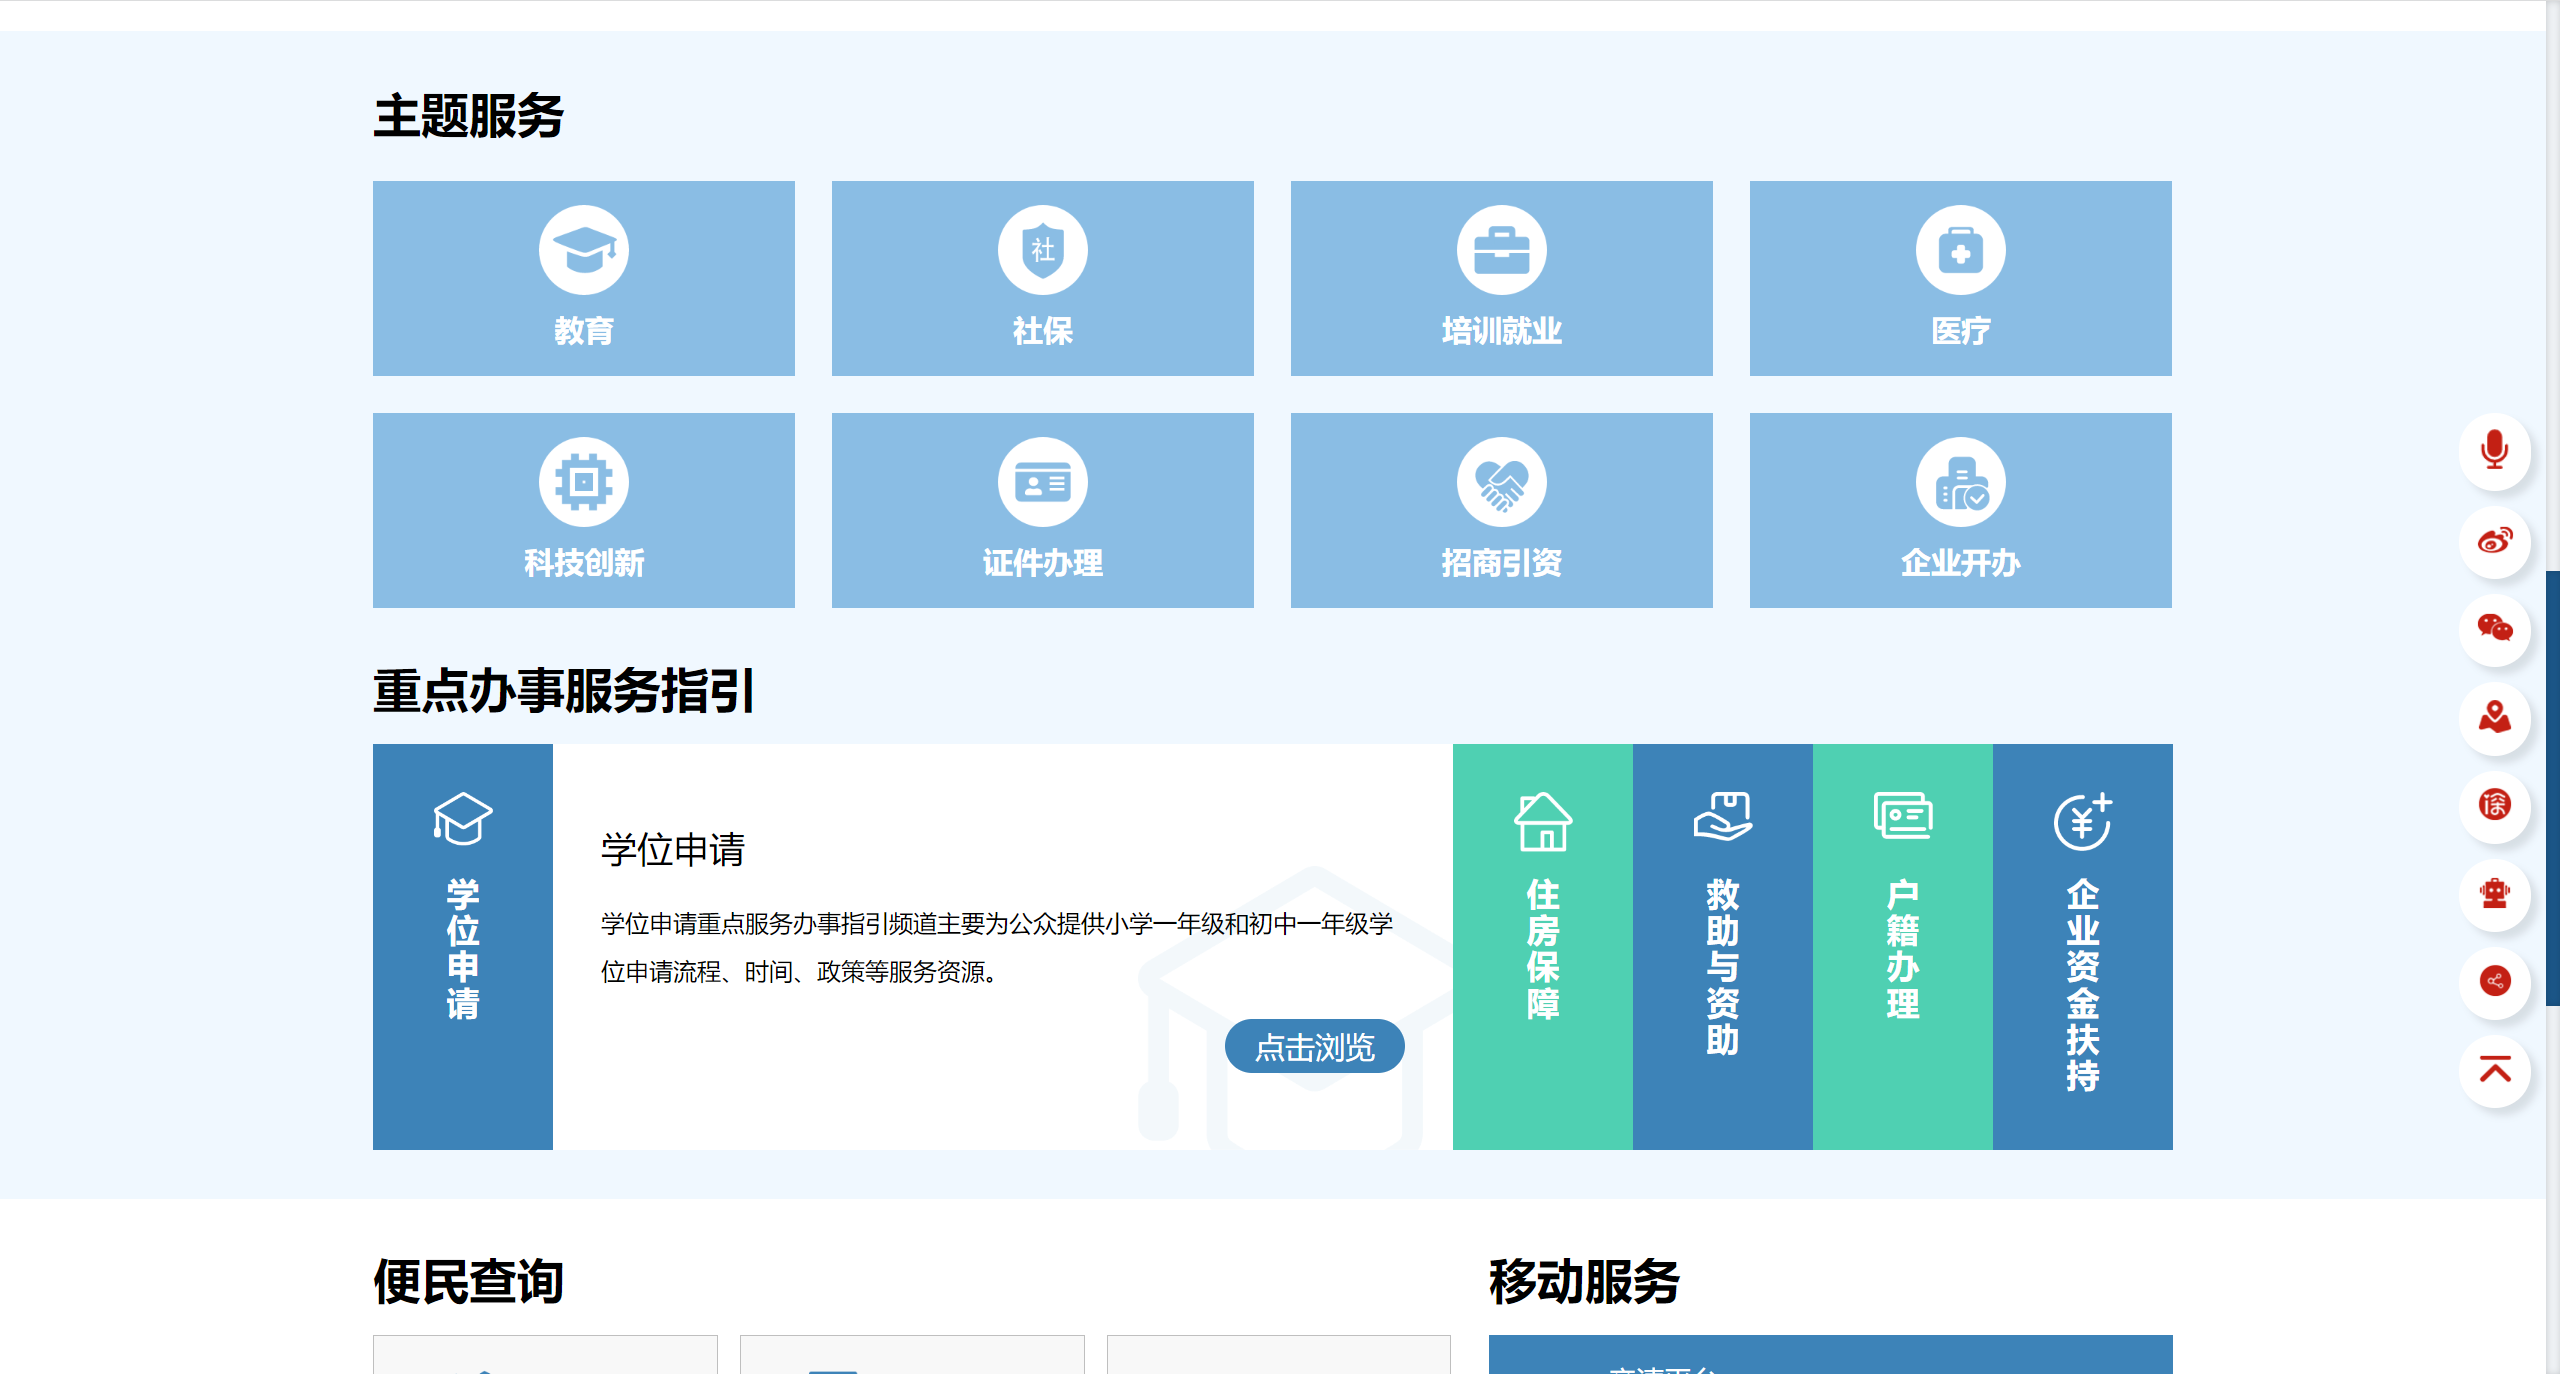2560x1374 pixels.
Task: Click the 重点办事服务指引 section heading
Action: (563, 691)
